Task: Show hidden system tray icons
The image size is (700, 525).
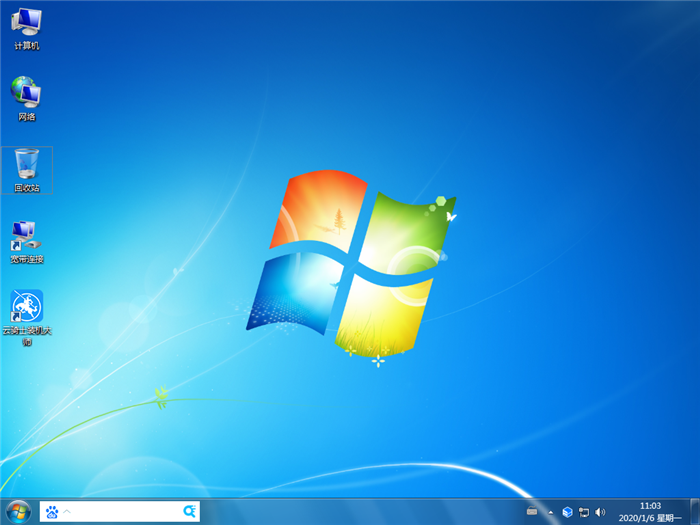Action: pyautogui.click(x=550, y=512)
